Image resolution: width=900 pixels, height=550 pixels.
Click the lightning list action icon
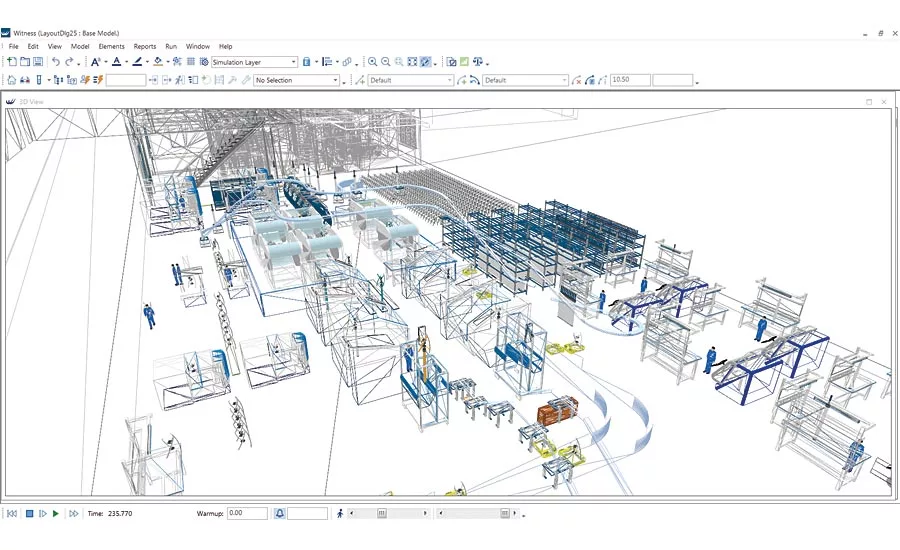(x=98, y=80)
